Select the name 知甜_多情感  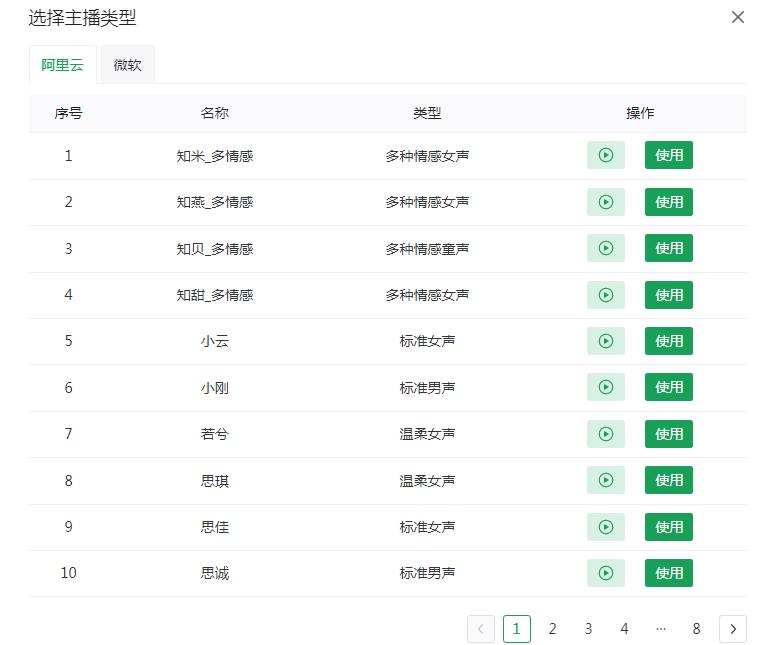pyautogui.click(x=214, y=295)
